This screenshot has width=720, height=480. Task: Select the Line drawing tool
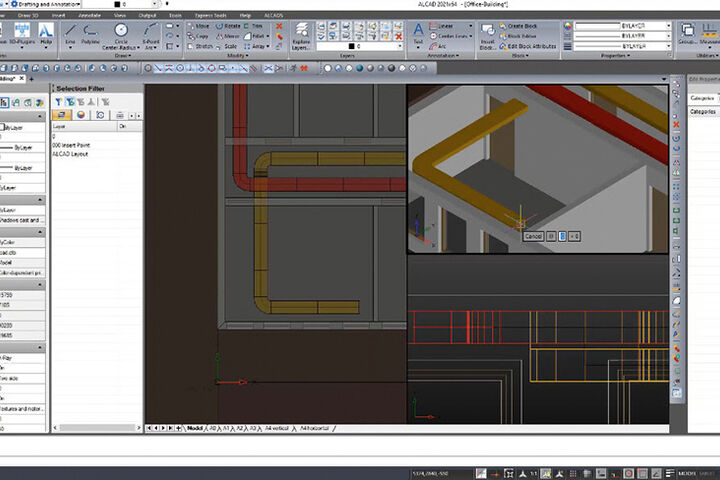pyautogui.click(x=70, y=35)
